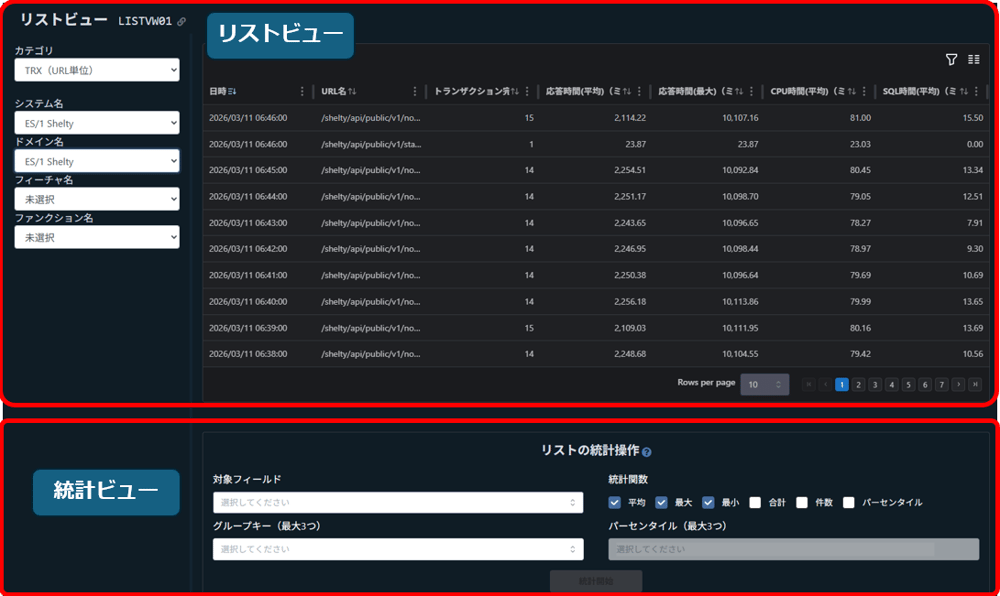
Task: Click the next page arrow
Action: tap(958, 384)
